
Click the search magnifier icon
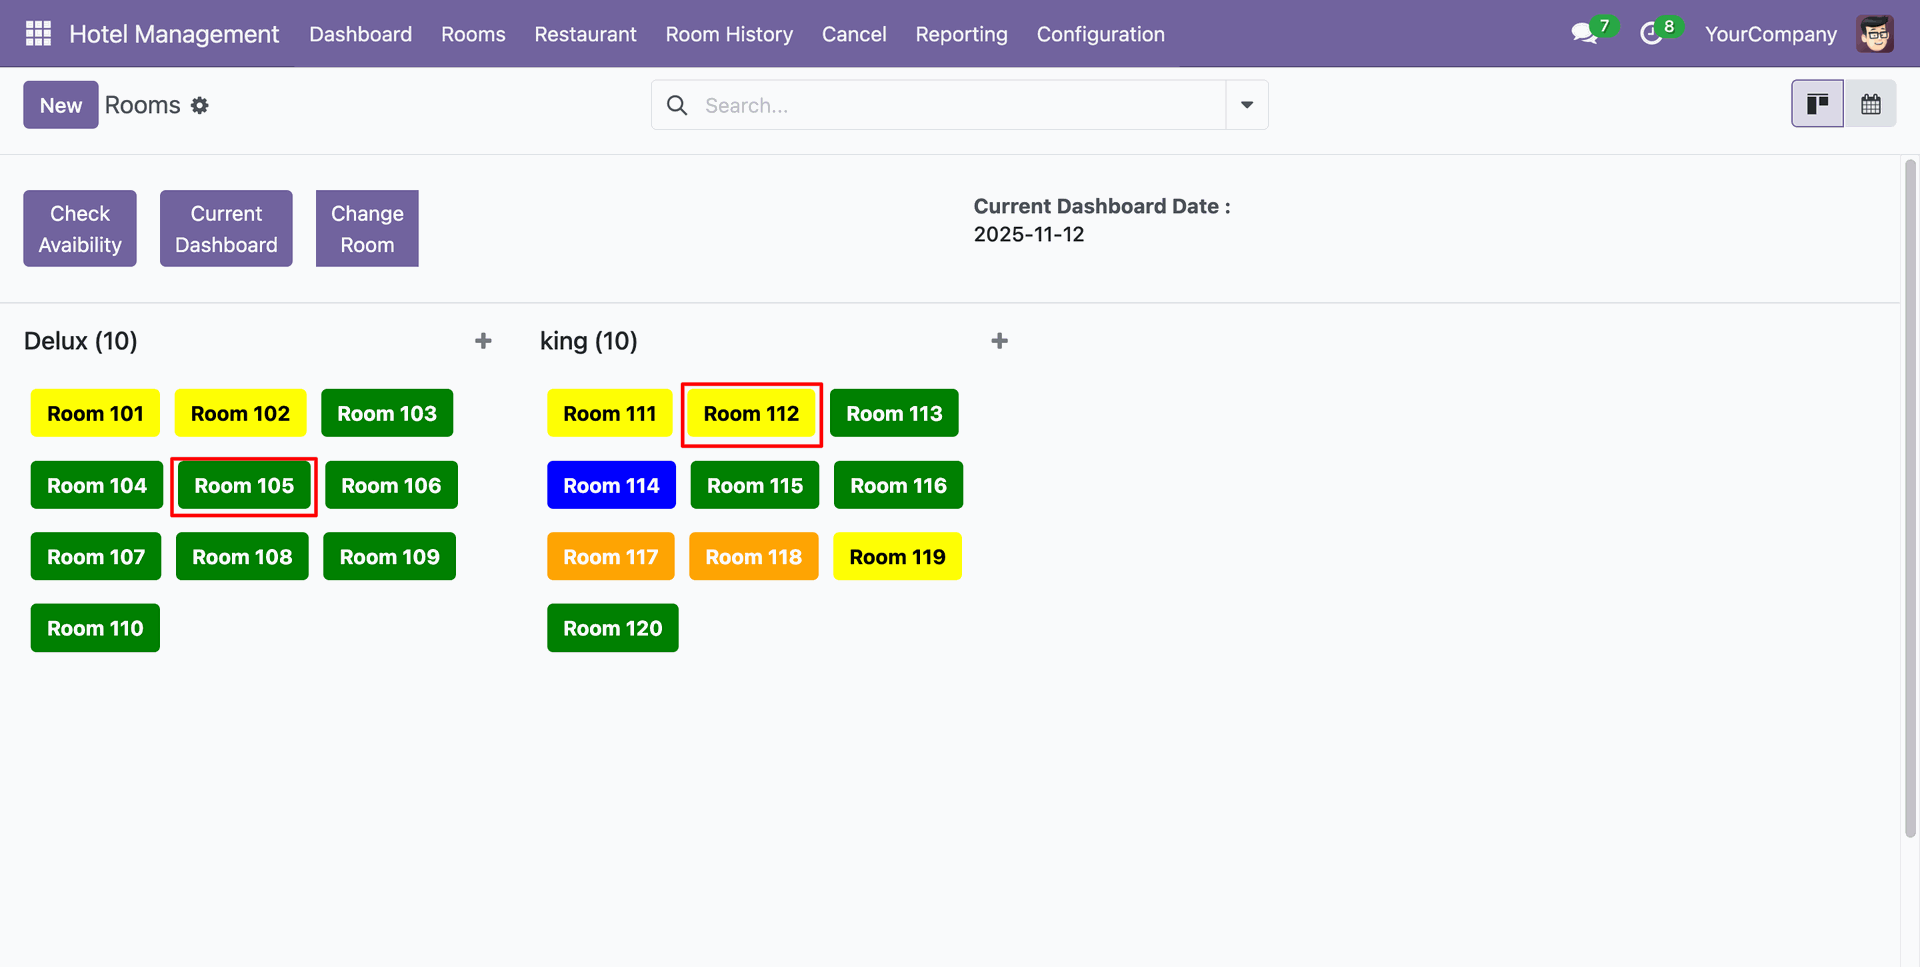[677, 105]
